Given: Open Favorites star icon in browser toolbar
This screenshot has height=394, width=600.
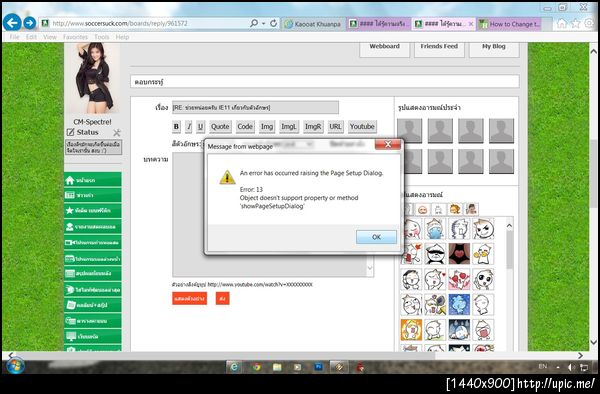Looking at the screenshot, I should pyautogui.click(x=575, y=23).
